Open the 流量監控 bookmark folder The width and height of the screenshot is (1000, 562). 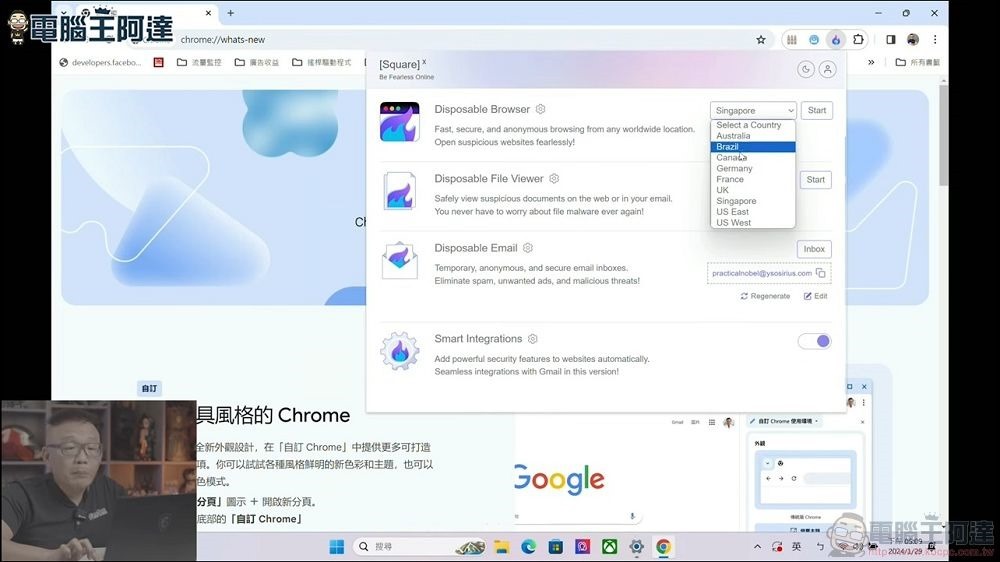point(199,63)
